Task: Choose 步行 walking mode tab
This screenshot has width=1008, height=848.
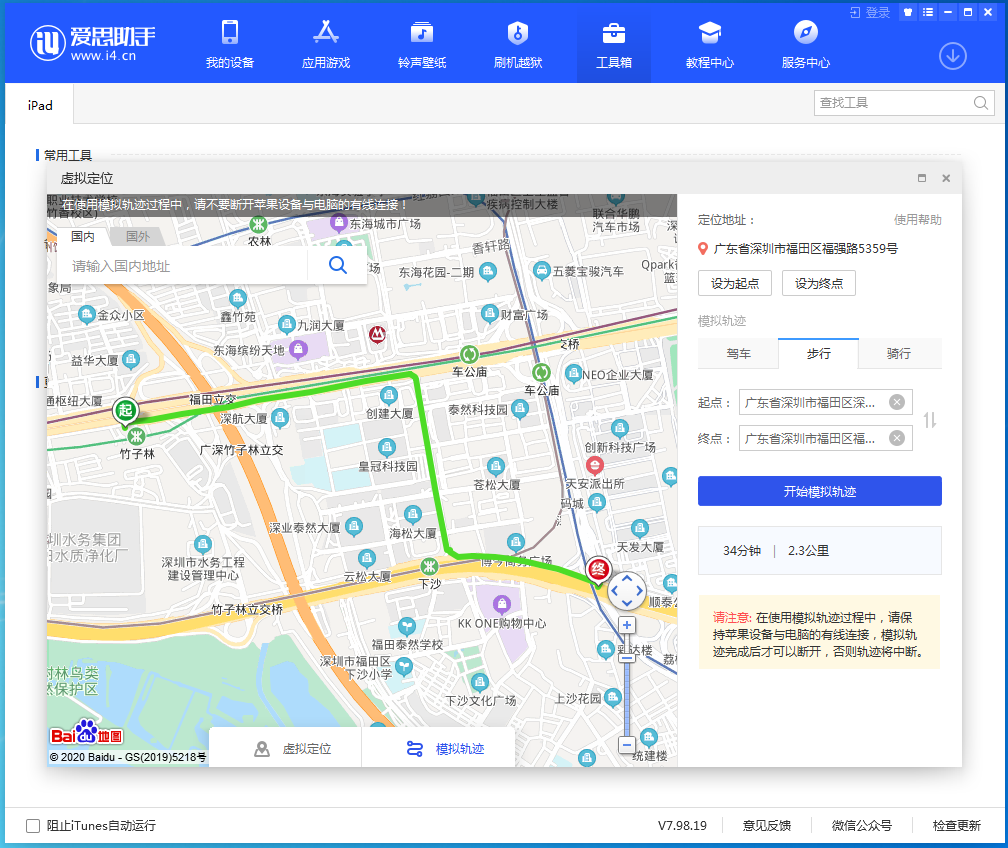Action: [x=818, y=354]
